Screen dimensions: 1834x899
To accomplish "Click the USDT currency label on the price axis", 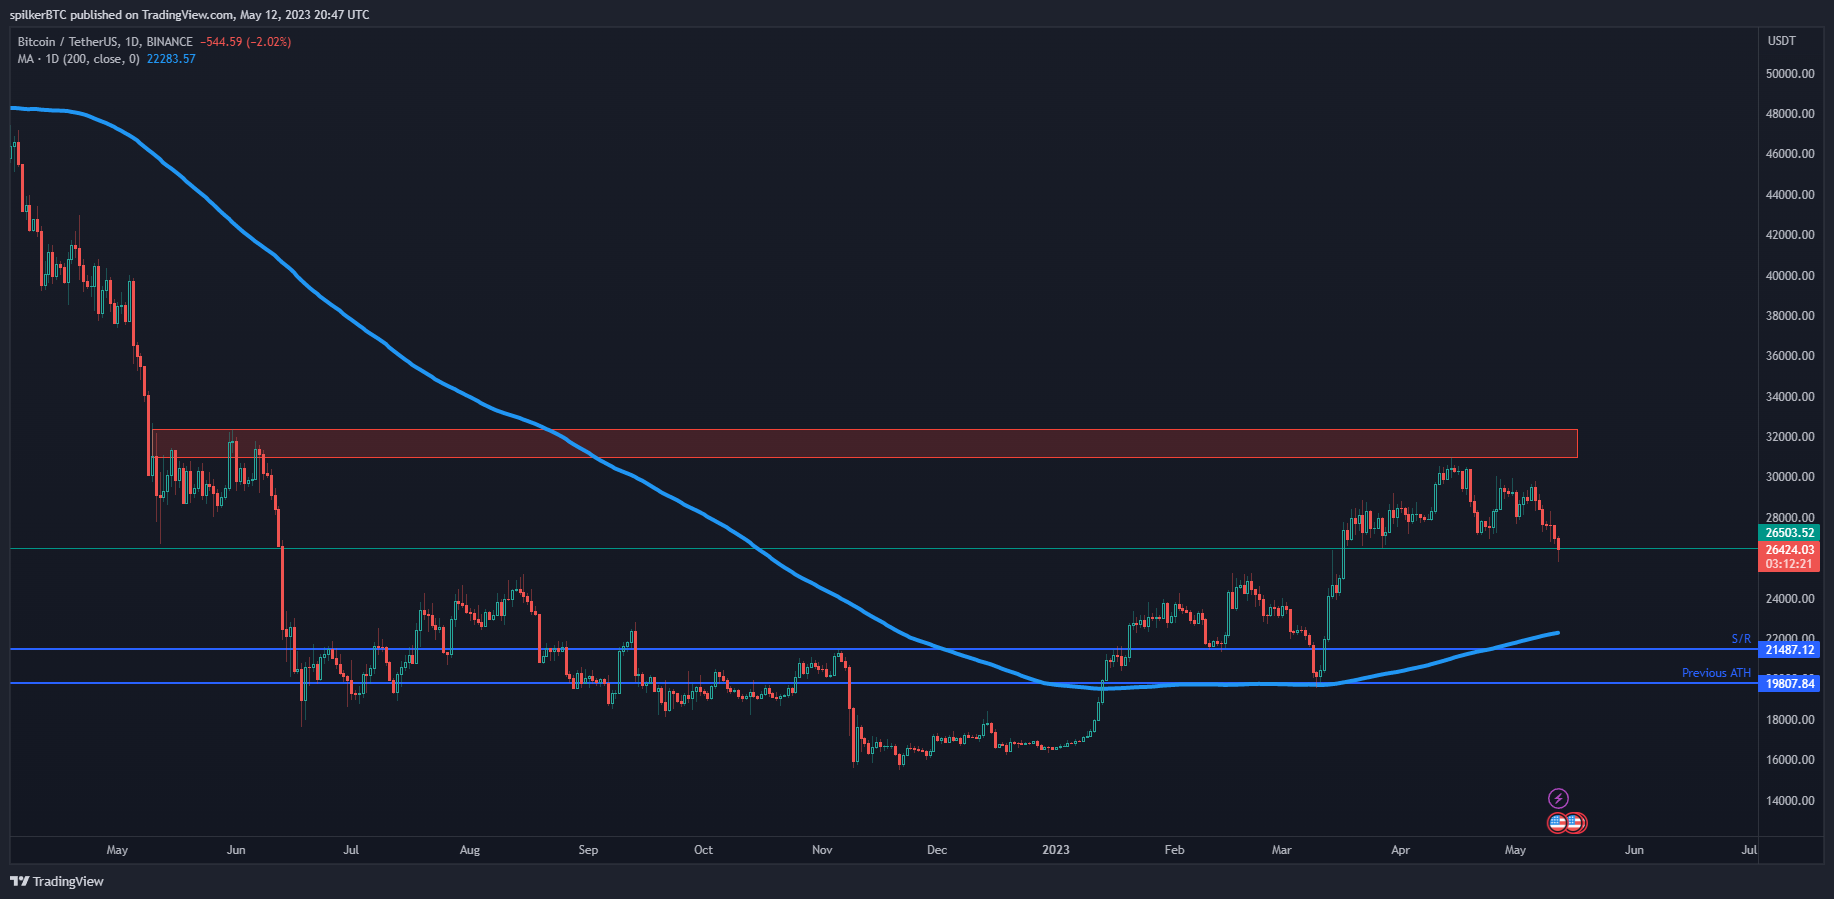I will point(1782,41).
